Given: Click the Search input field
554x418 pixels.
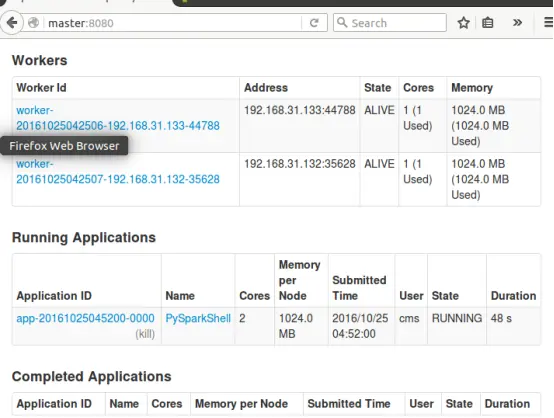Looking at the screenshot, I should pos(390,23).
